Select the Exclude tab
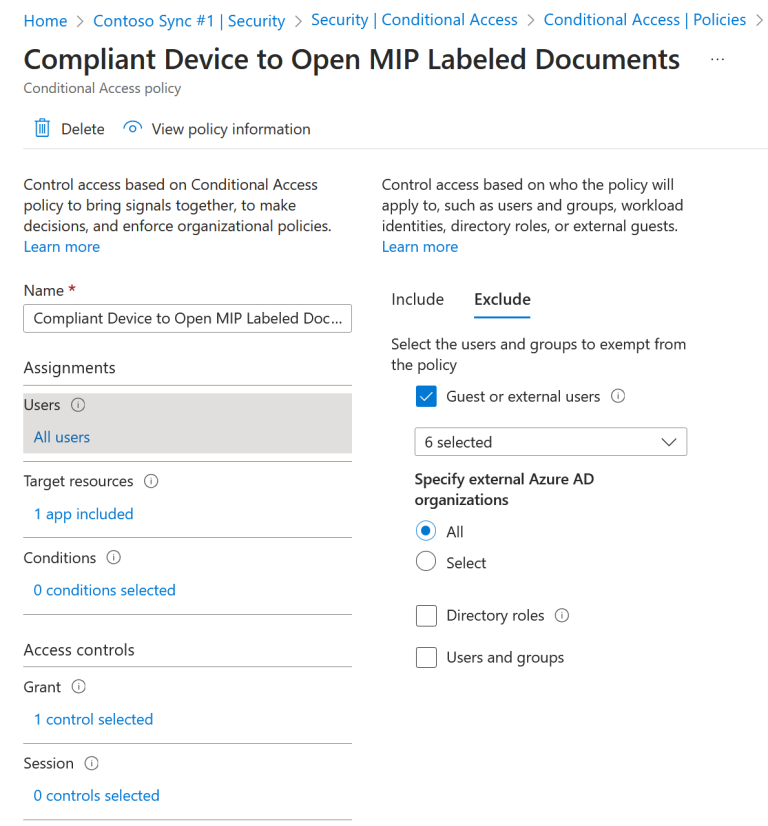 502,299
